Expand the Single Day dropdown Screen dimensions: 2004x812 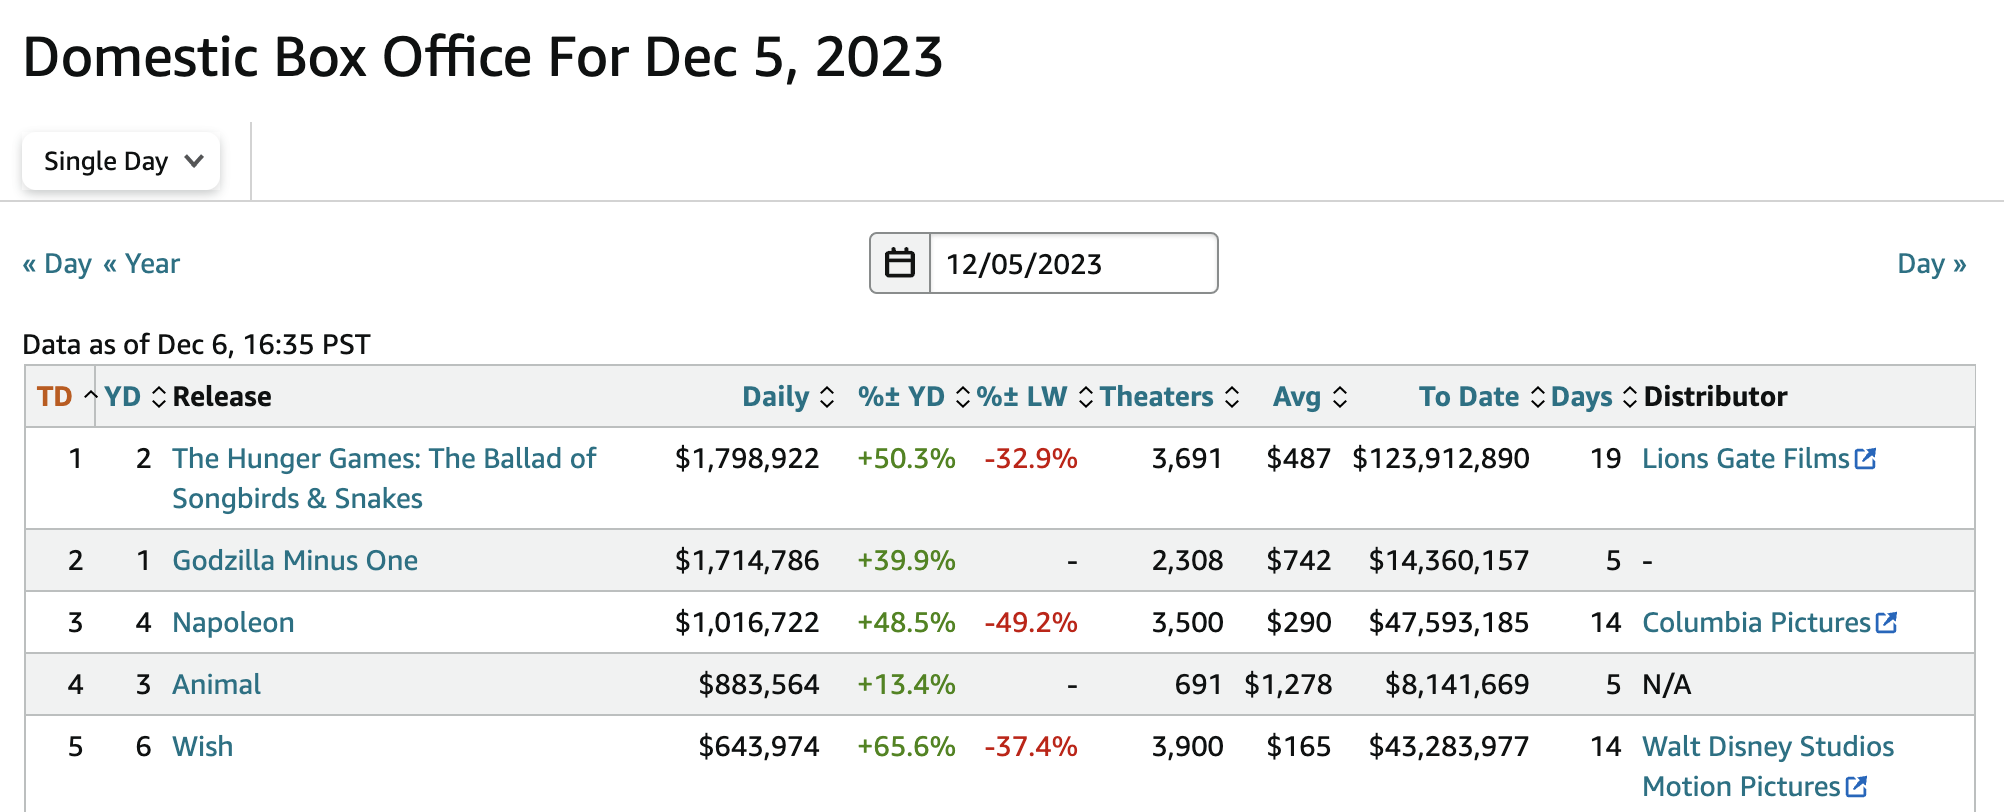coord(121,161)
